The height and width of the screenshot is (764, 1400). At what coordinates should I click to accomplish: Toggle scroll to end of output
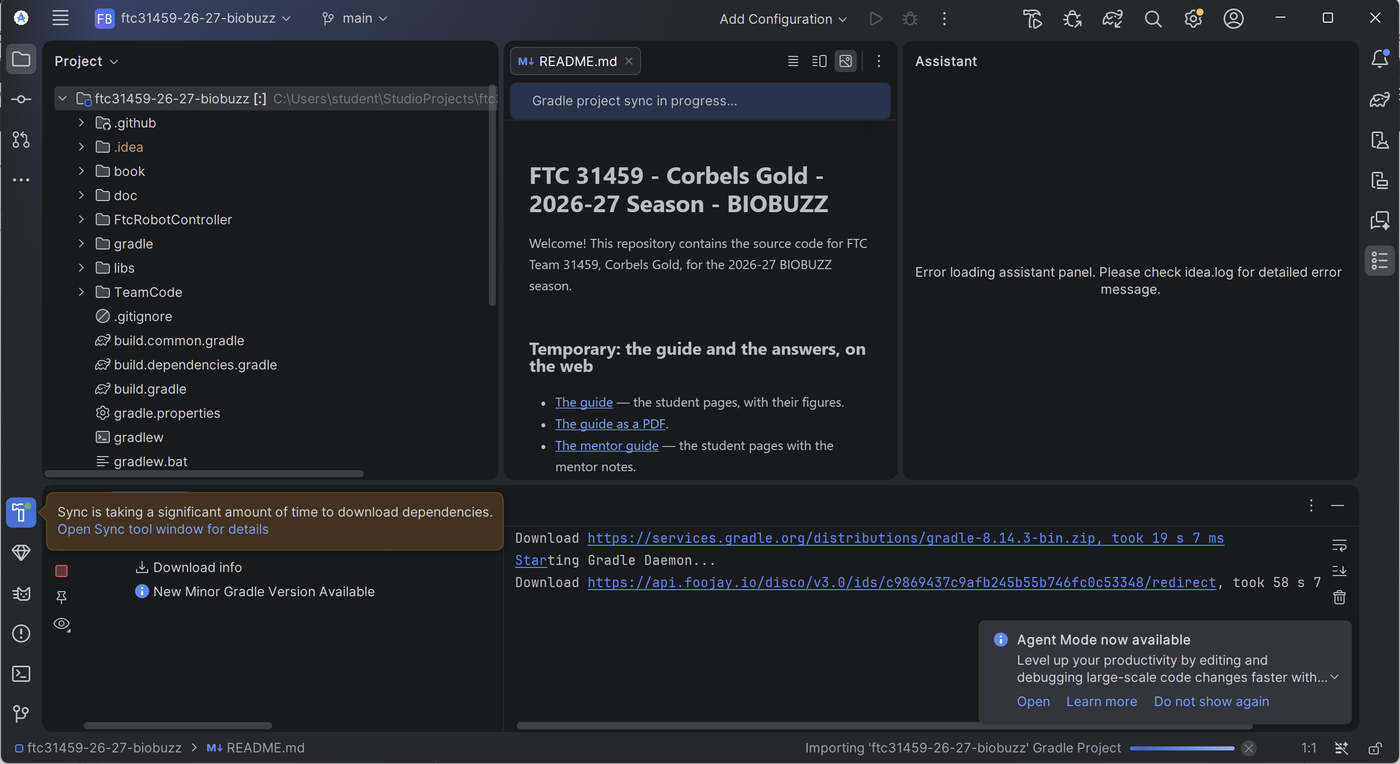pos(1339,571)
